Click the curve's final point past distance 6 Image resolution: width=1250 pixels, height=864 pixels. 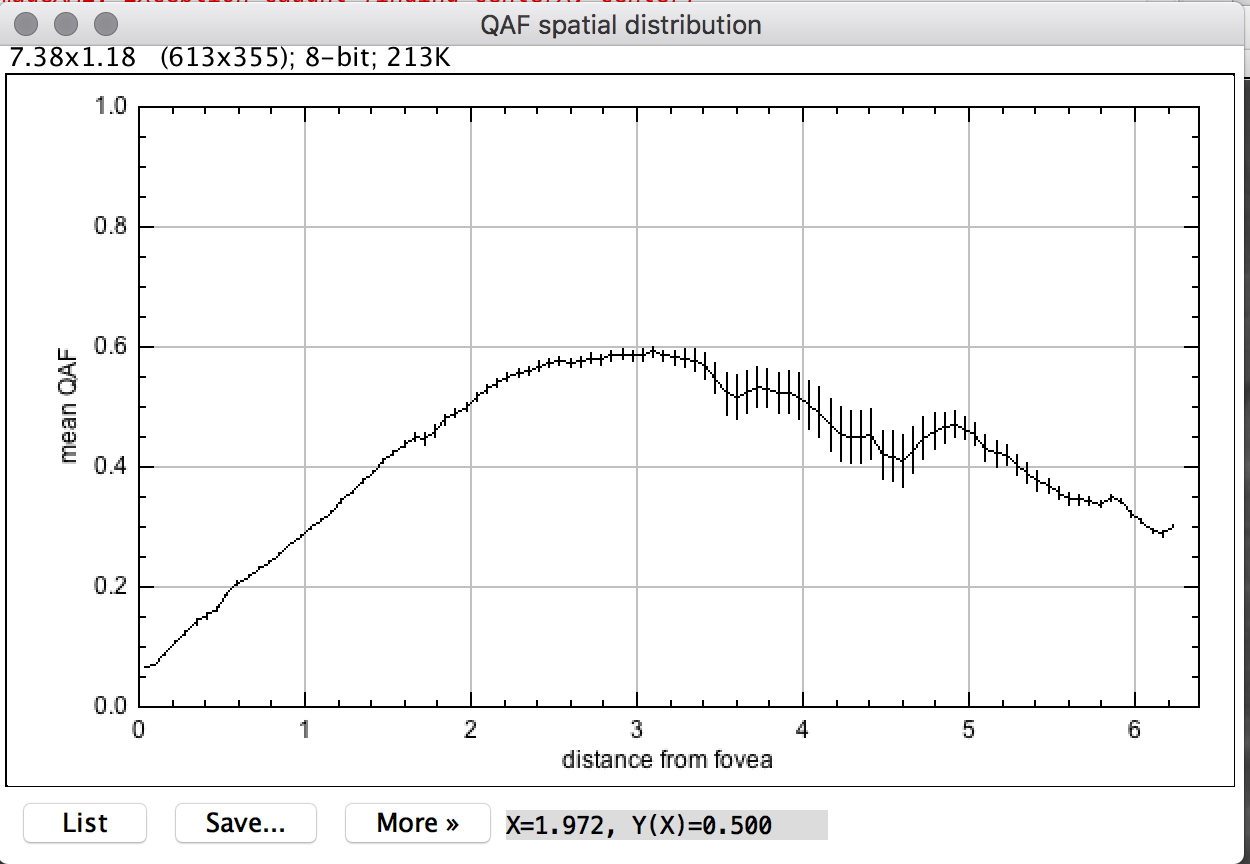(1172, 525)
